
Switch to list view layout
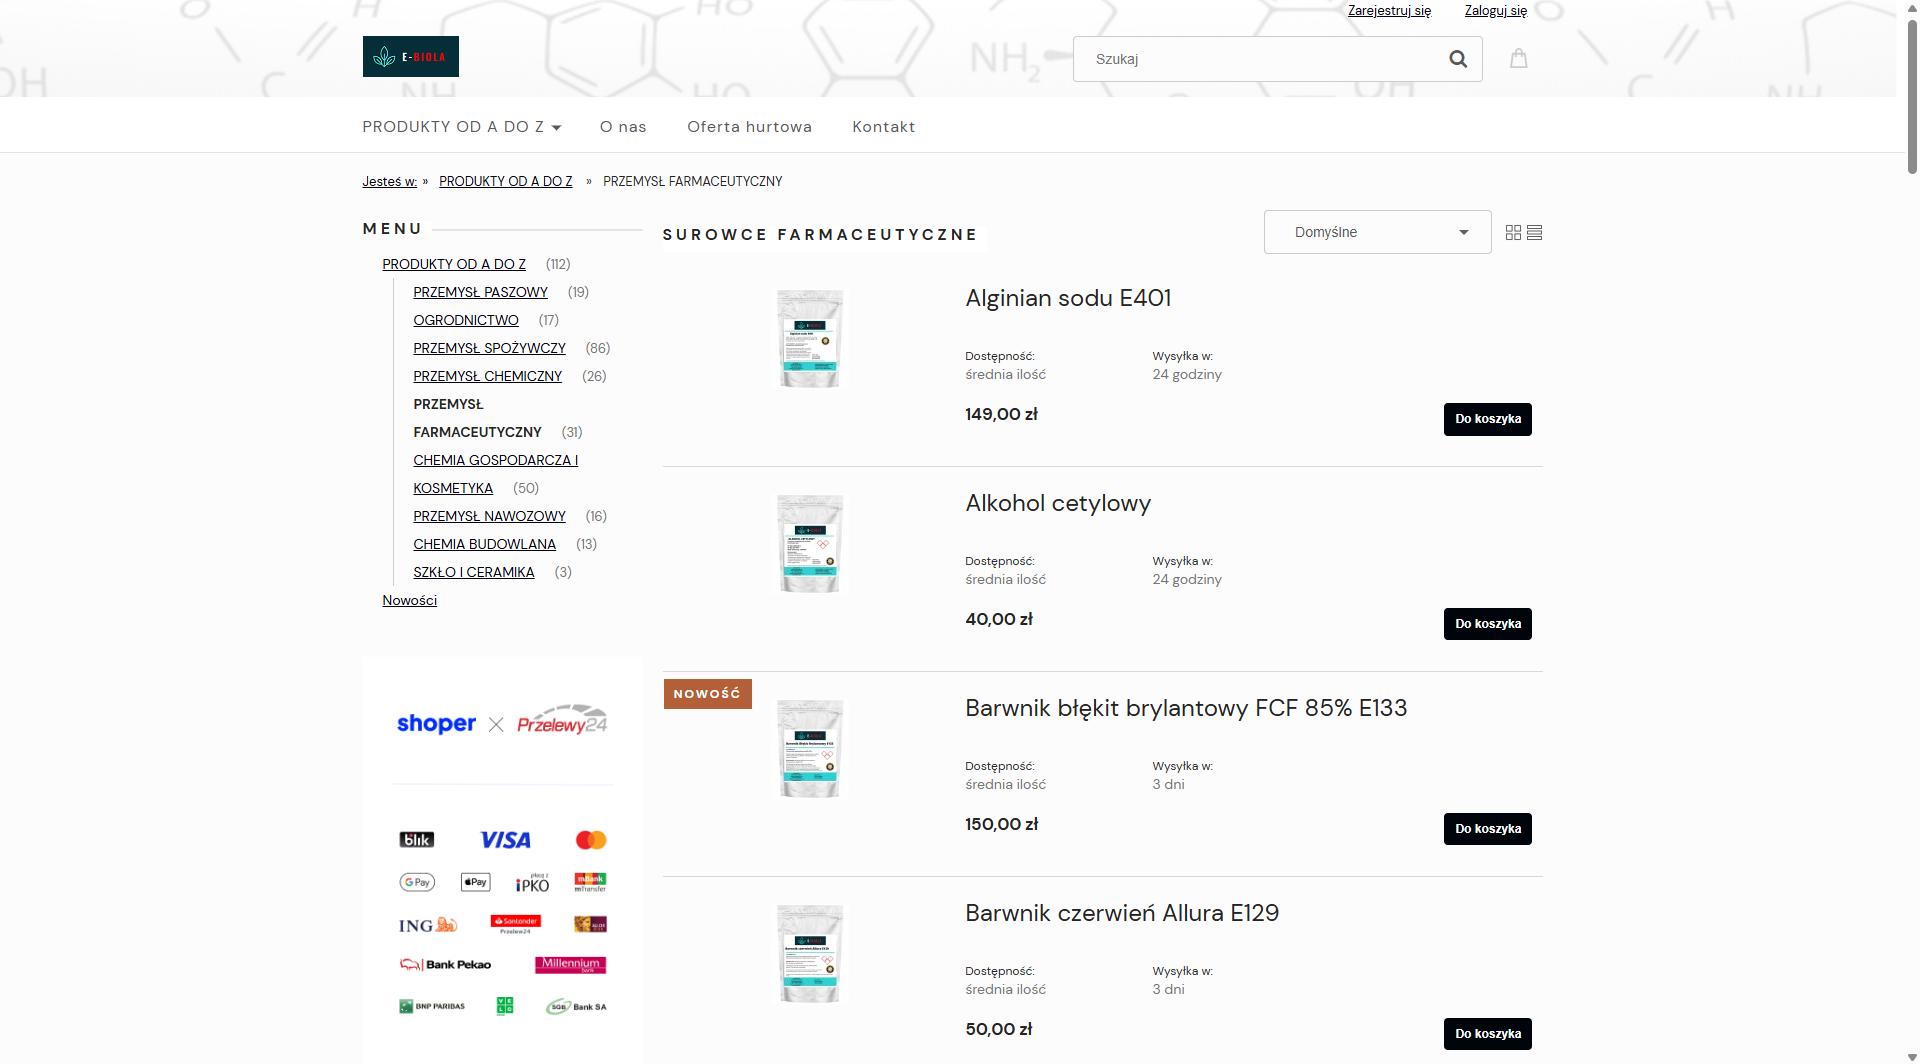click(1535, 232)
